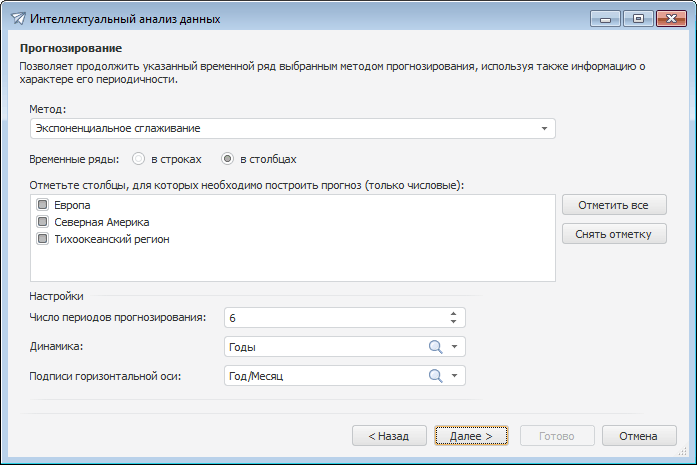Go back with '< Назад' button
Viewport: 697px width, 465px height.
click(x=389, y=436)
